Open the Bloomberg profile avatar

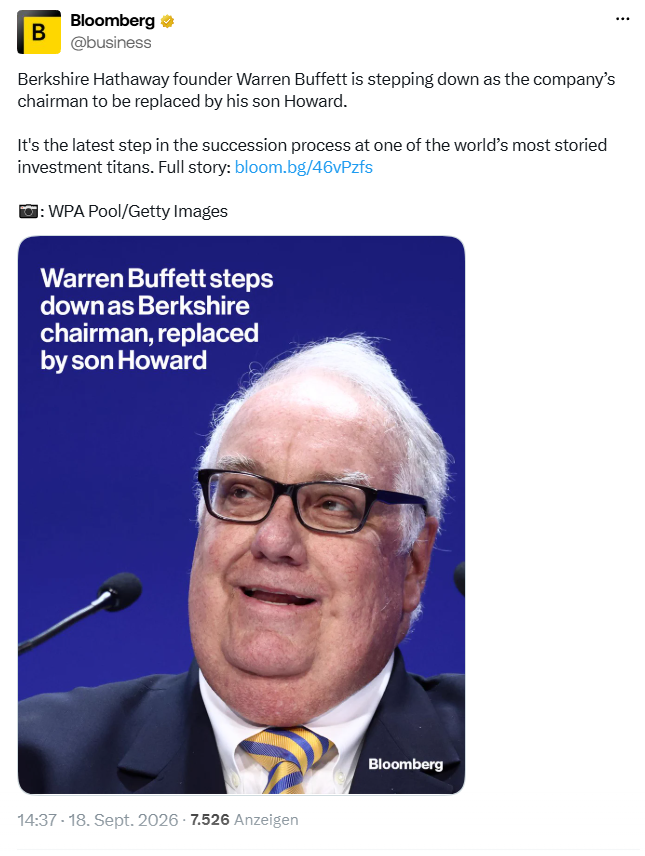click(39, 32)
